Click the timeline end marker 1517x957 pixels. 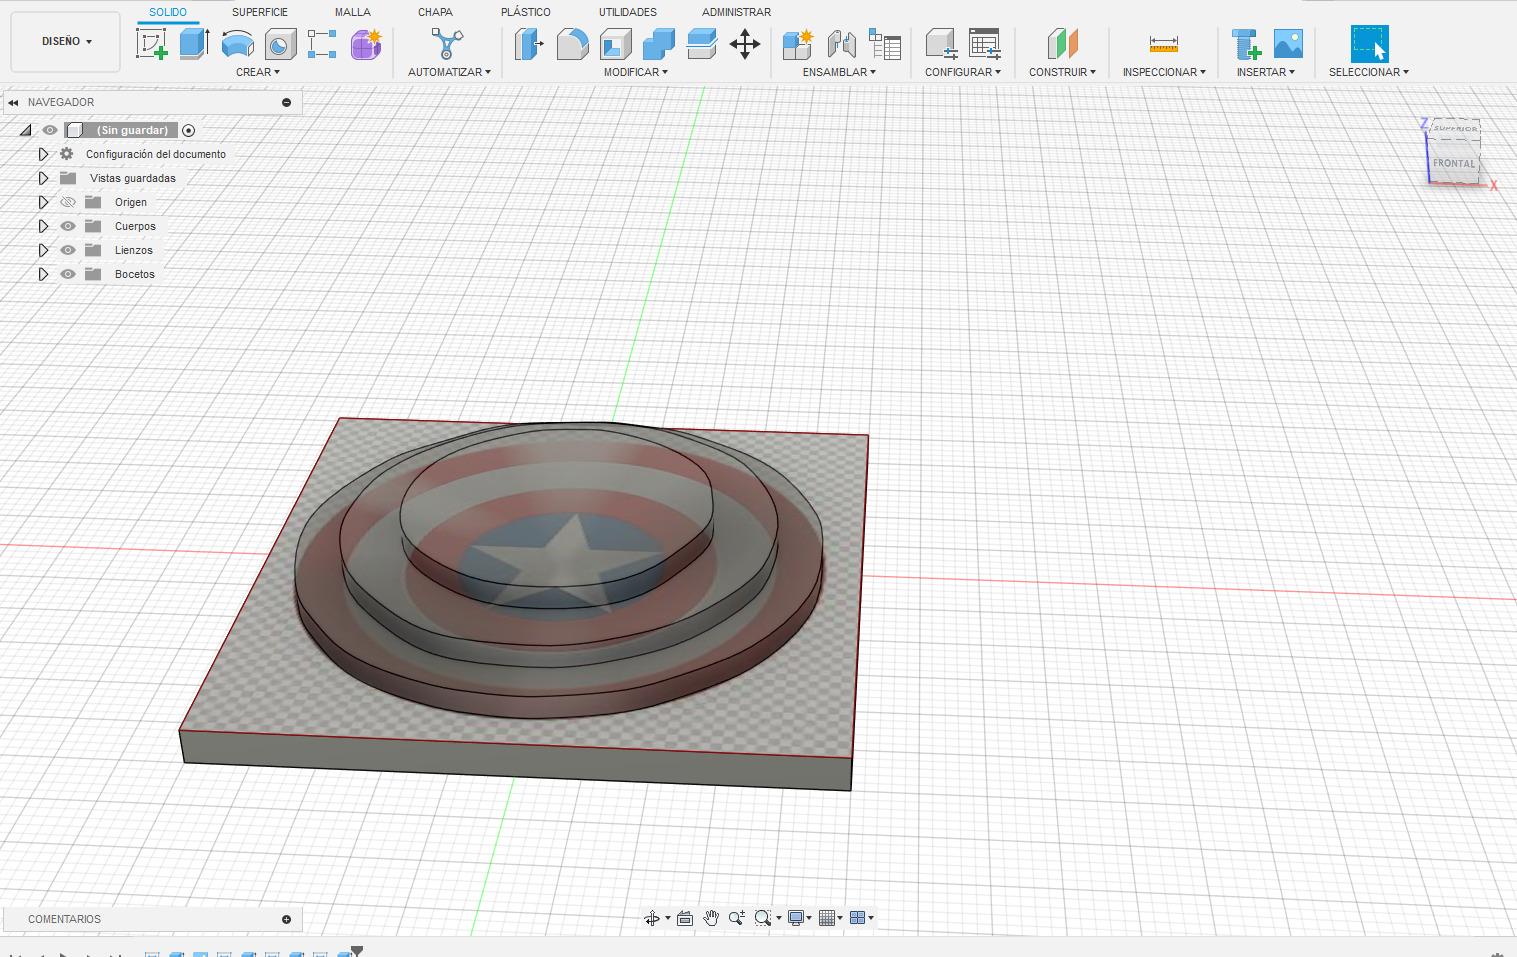[x=357, y=951]
